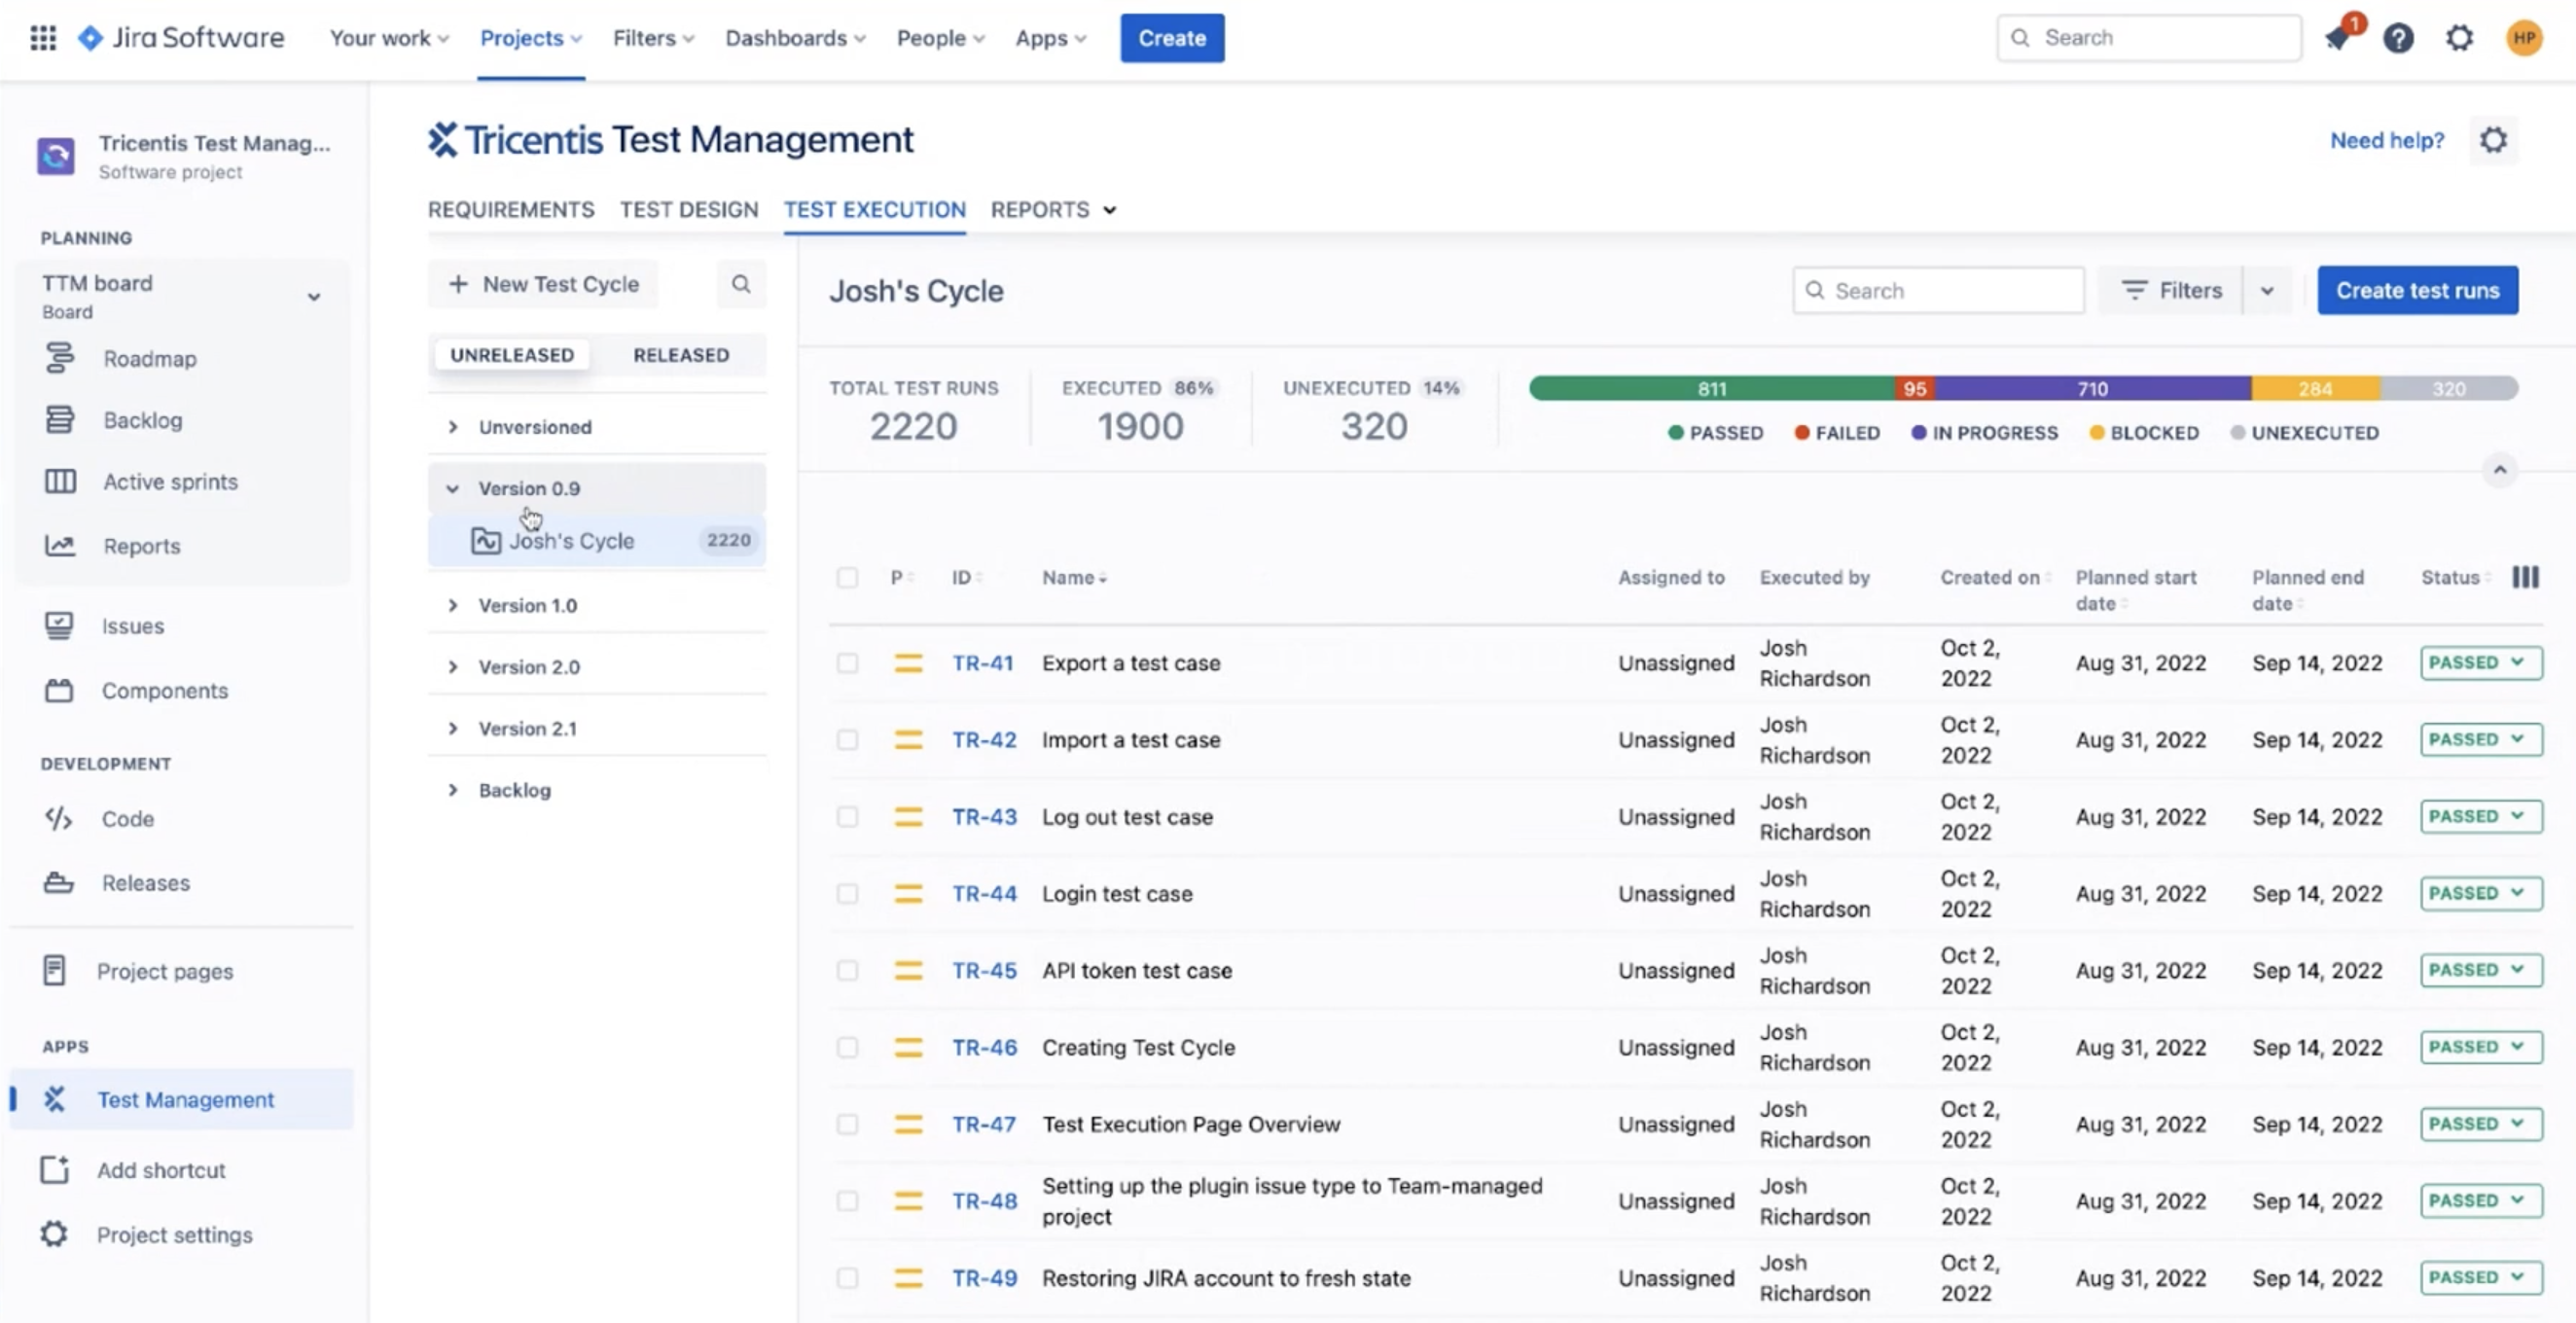2576x1323 pixels.
Task: Select the checkbox on TR-41 Export a test case
Action: pos(847,662)
